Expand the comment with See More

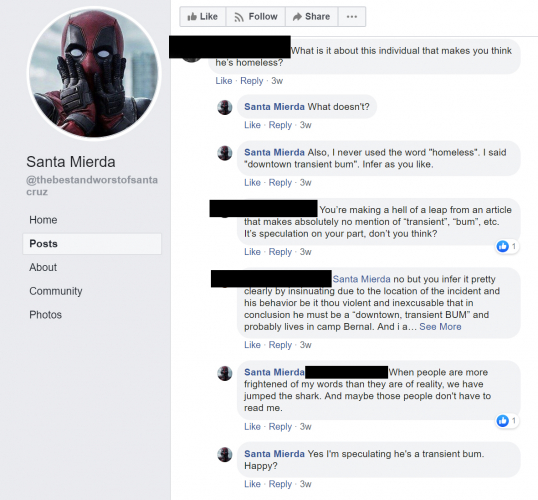pos(440,327)
